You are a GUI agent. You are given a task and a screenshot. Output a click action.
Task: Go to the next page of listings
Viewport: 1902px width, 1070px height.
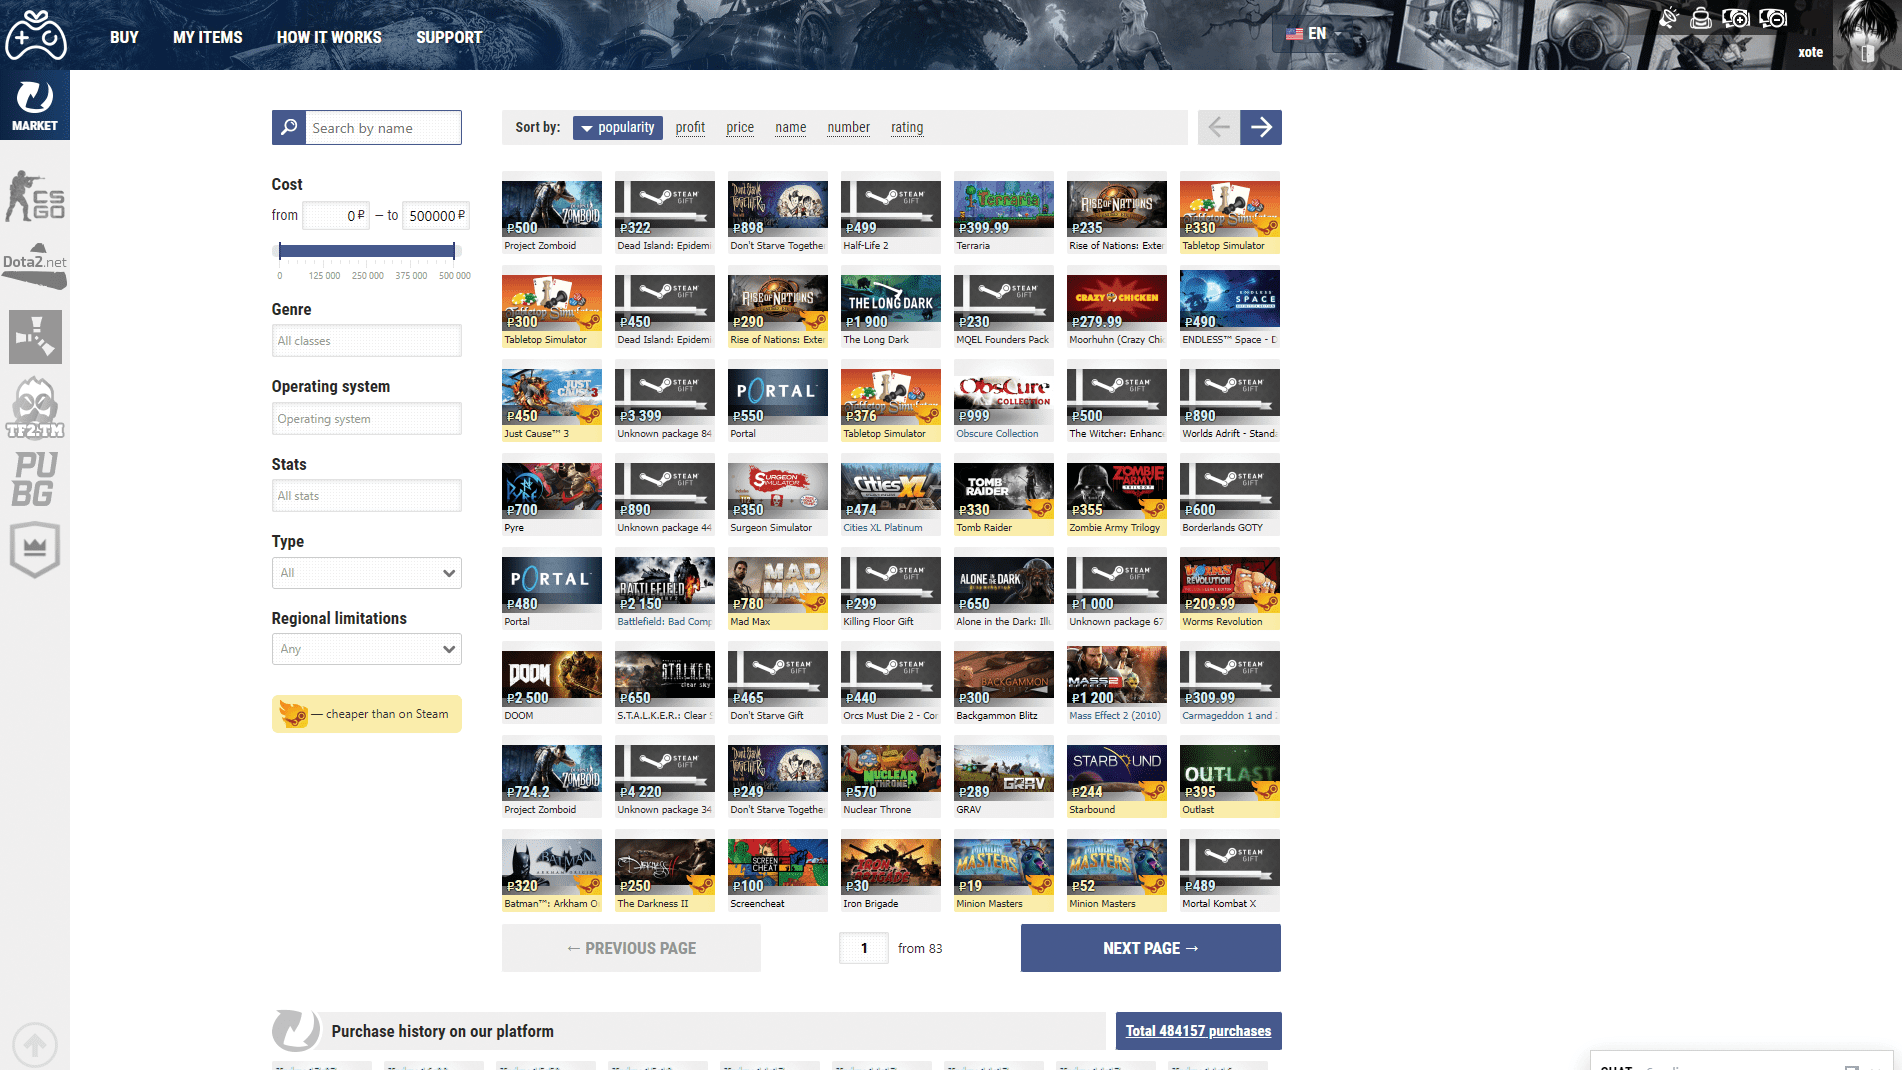1150,947
